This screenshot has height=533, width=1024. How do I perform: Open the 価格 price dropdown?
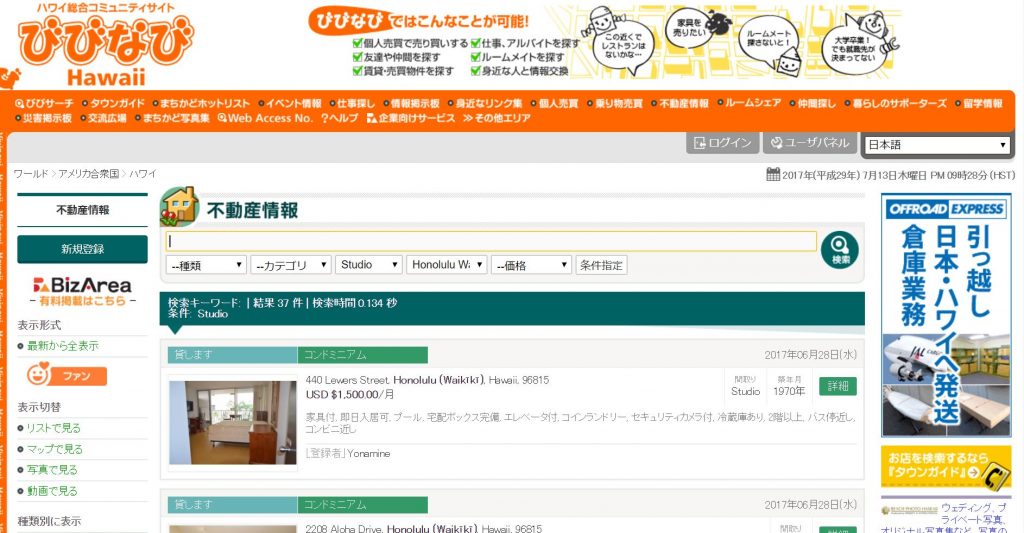coord(532,265)
